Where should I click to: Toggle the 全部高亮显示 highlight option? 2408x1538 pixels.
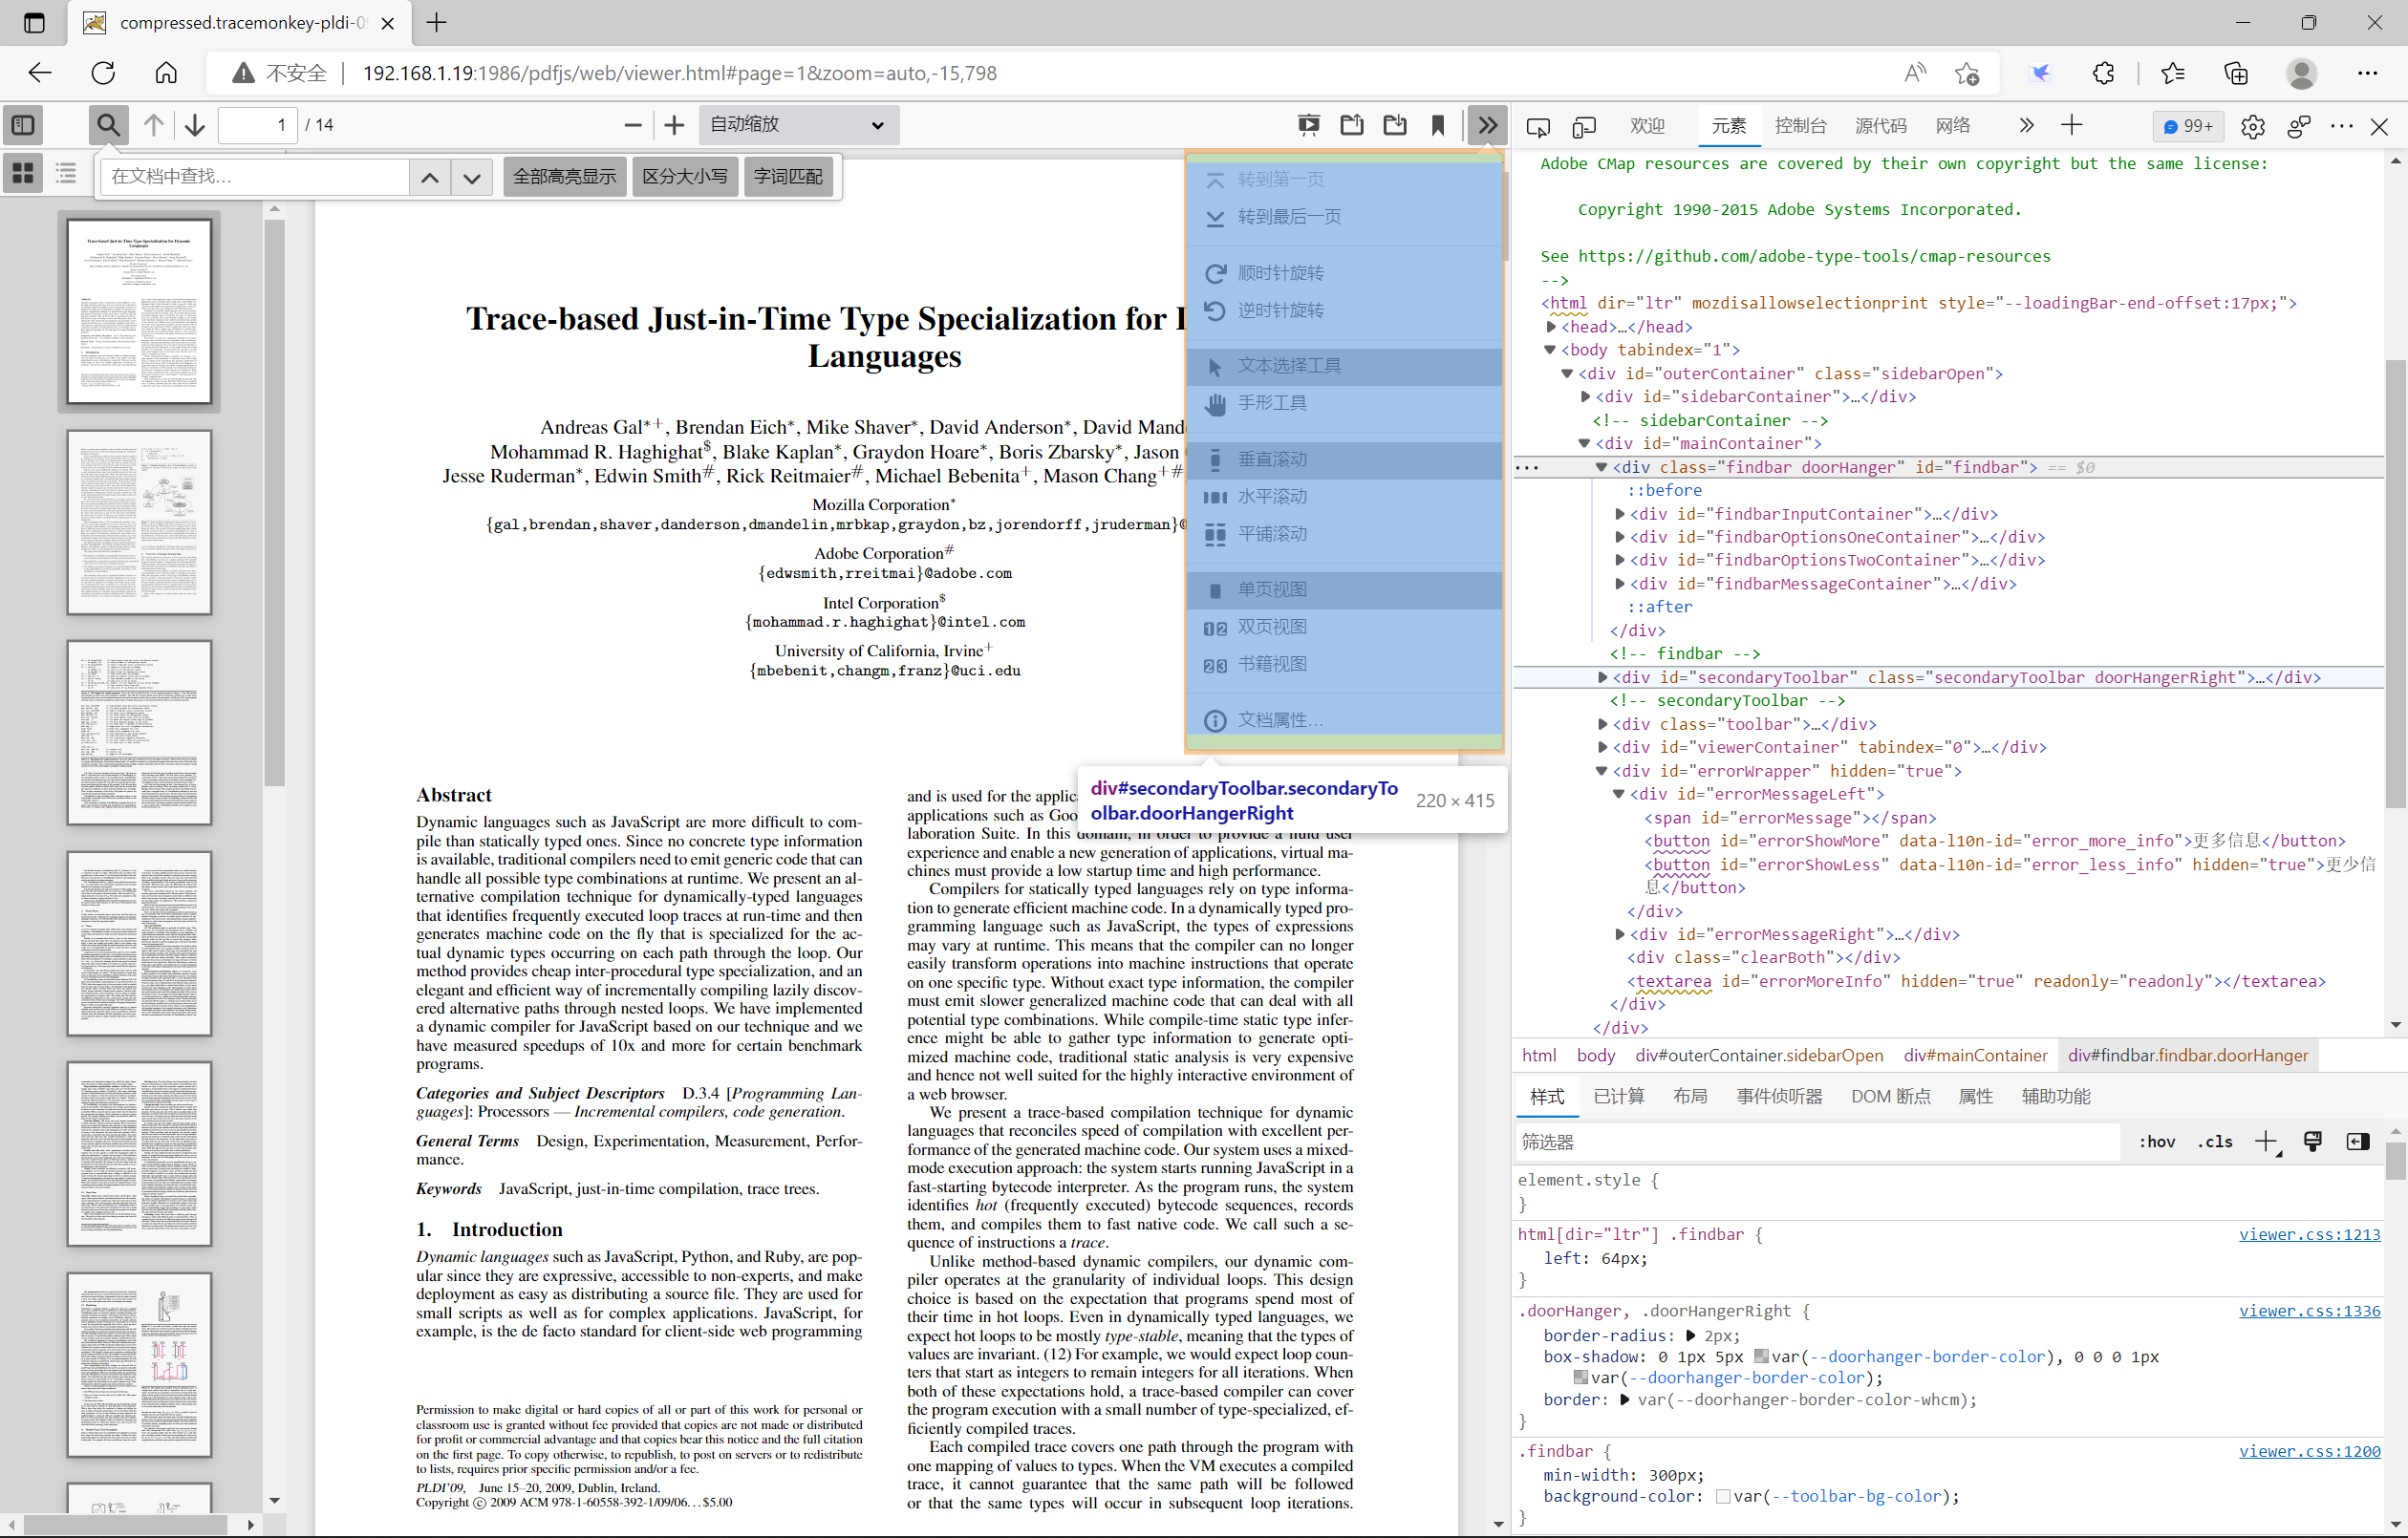pyautogui.click(x=564, y=177)
